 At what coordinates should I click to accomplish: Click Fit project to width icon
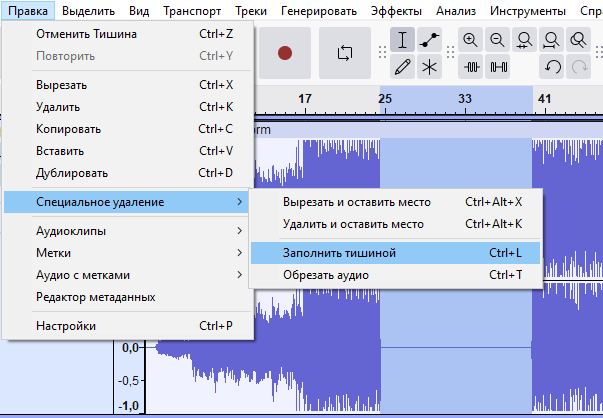coord(551,40)
